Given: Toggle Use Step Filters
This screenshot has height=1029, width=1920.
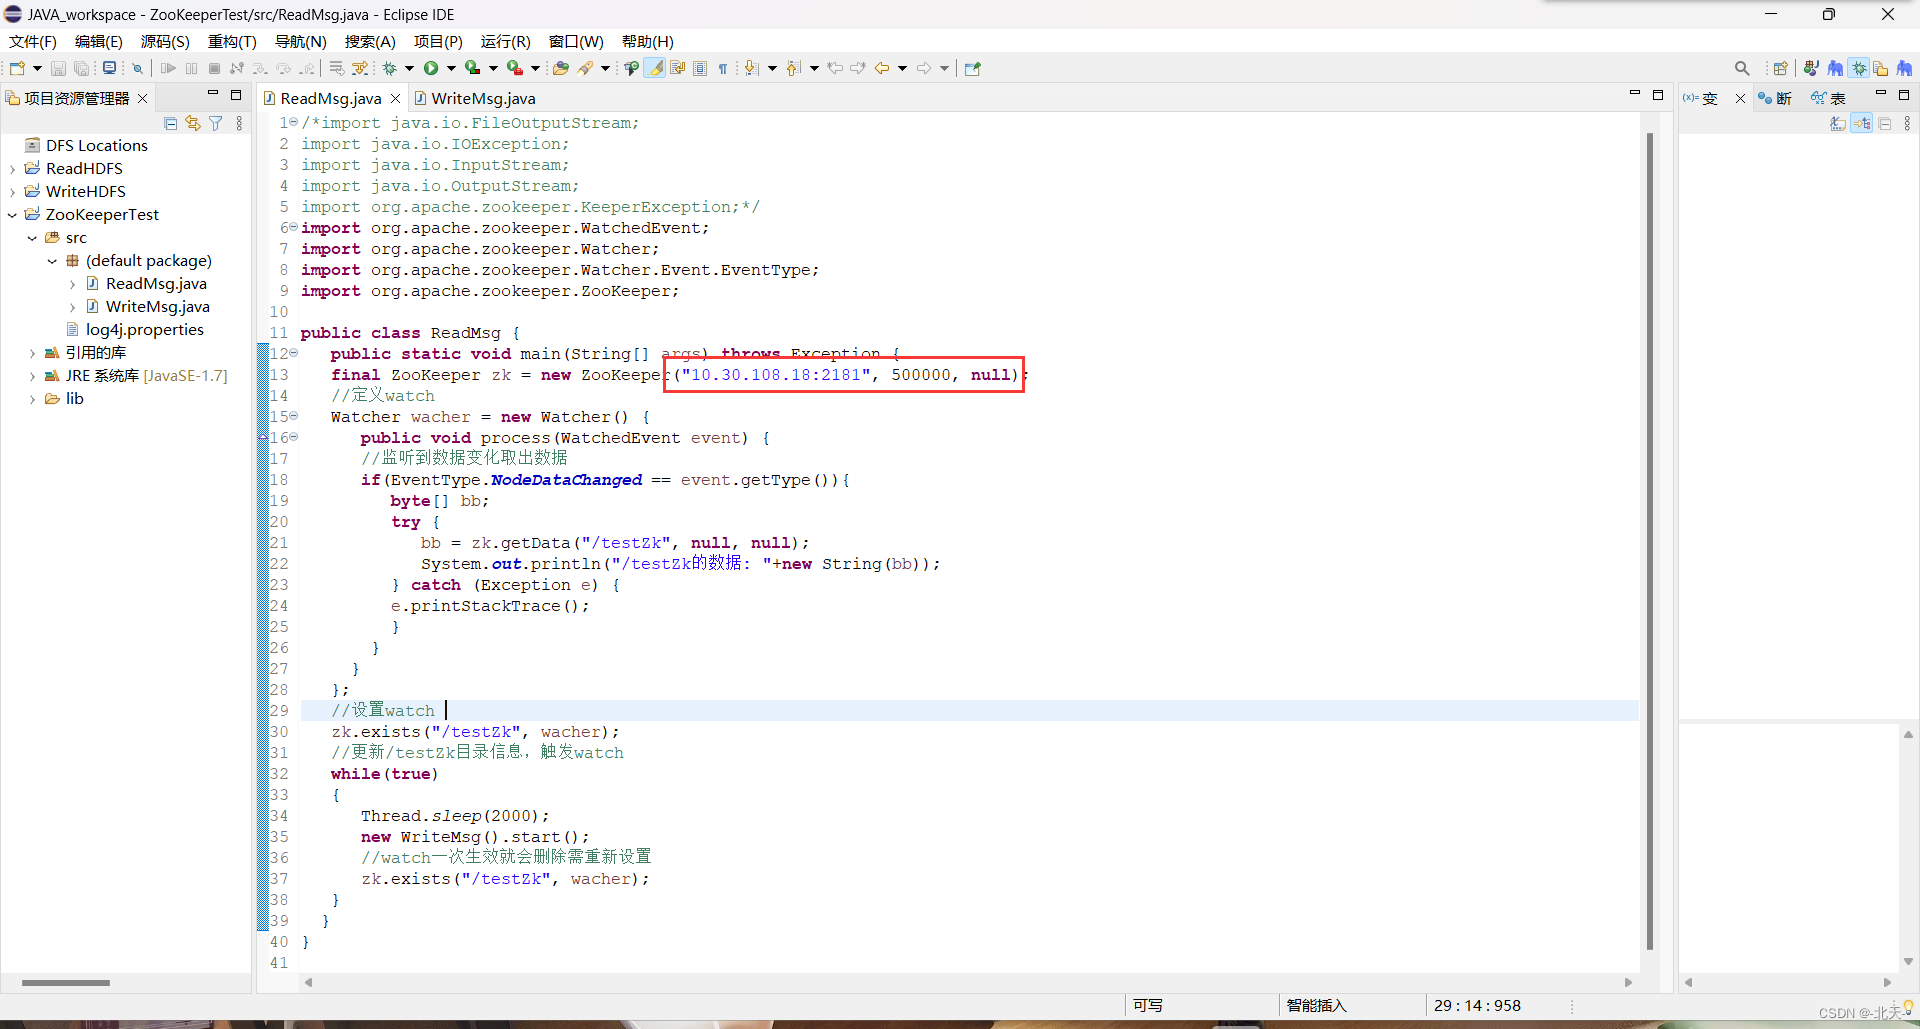Looking at the screenshot, I should click(x=360, y=68).
